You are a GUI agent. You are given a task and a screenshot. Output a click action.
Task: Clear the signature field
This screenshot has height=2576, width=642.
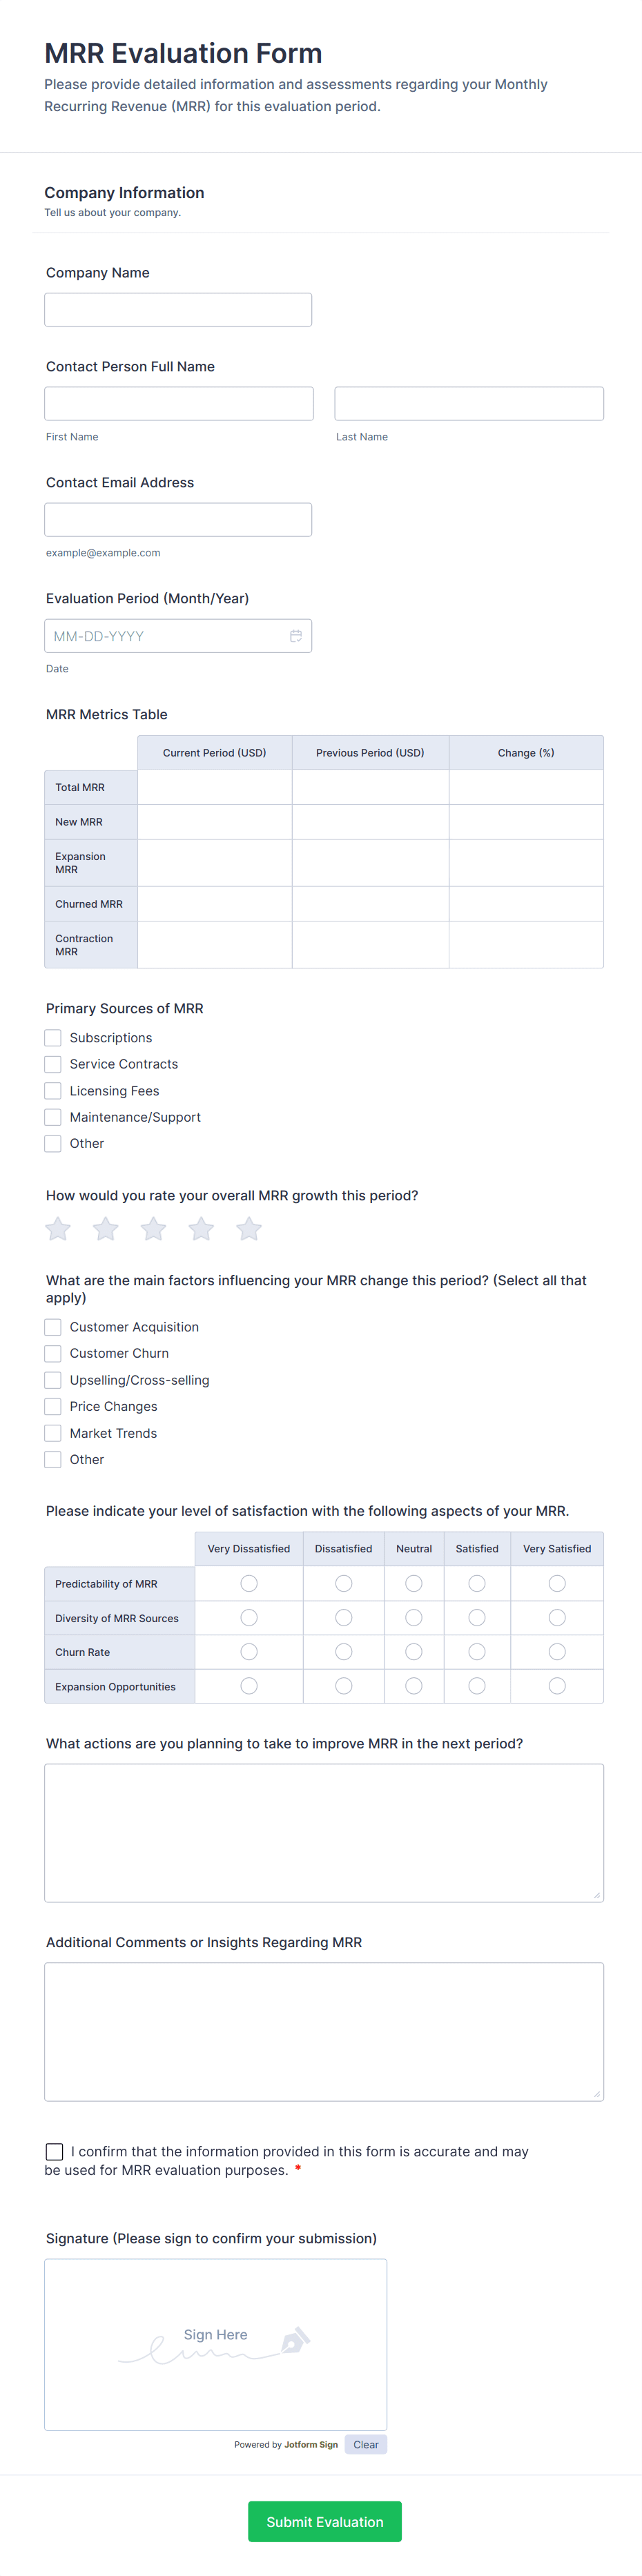pos(366,2444)
